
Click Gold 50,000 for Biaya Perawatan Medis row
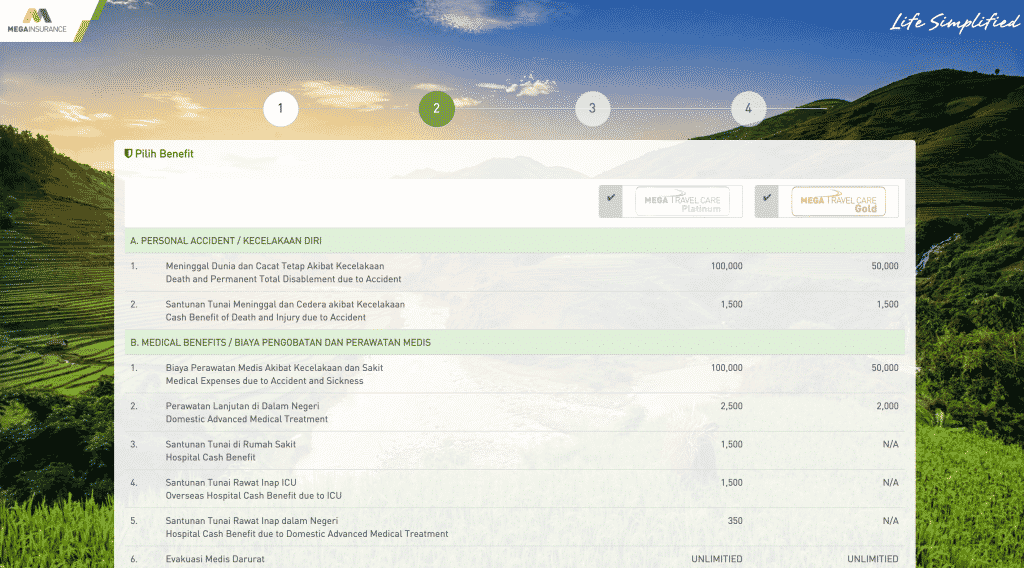pyautogui.click(x=884, y=368)
